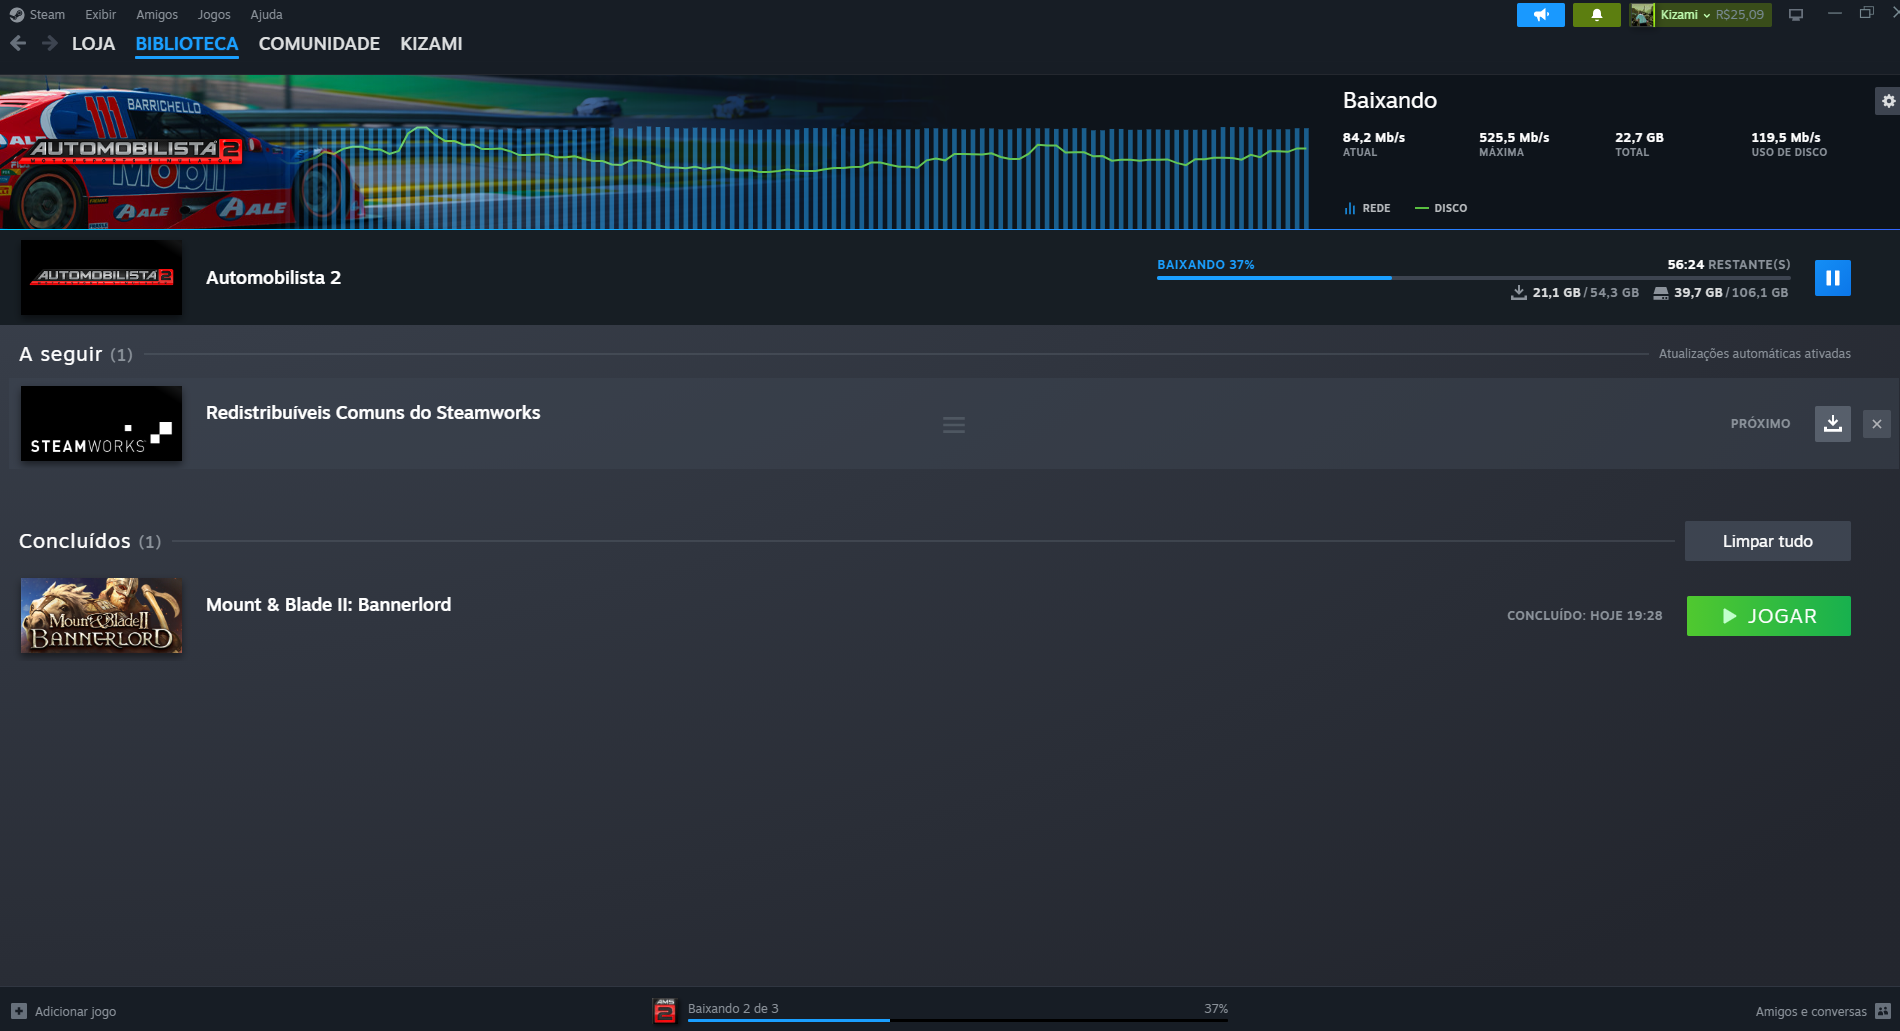Click the PRÓXIMO label

coord(1760,424)
